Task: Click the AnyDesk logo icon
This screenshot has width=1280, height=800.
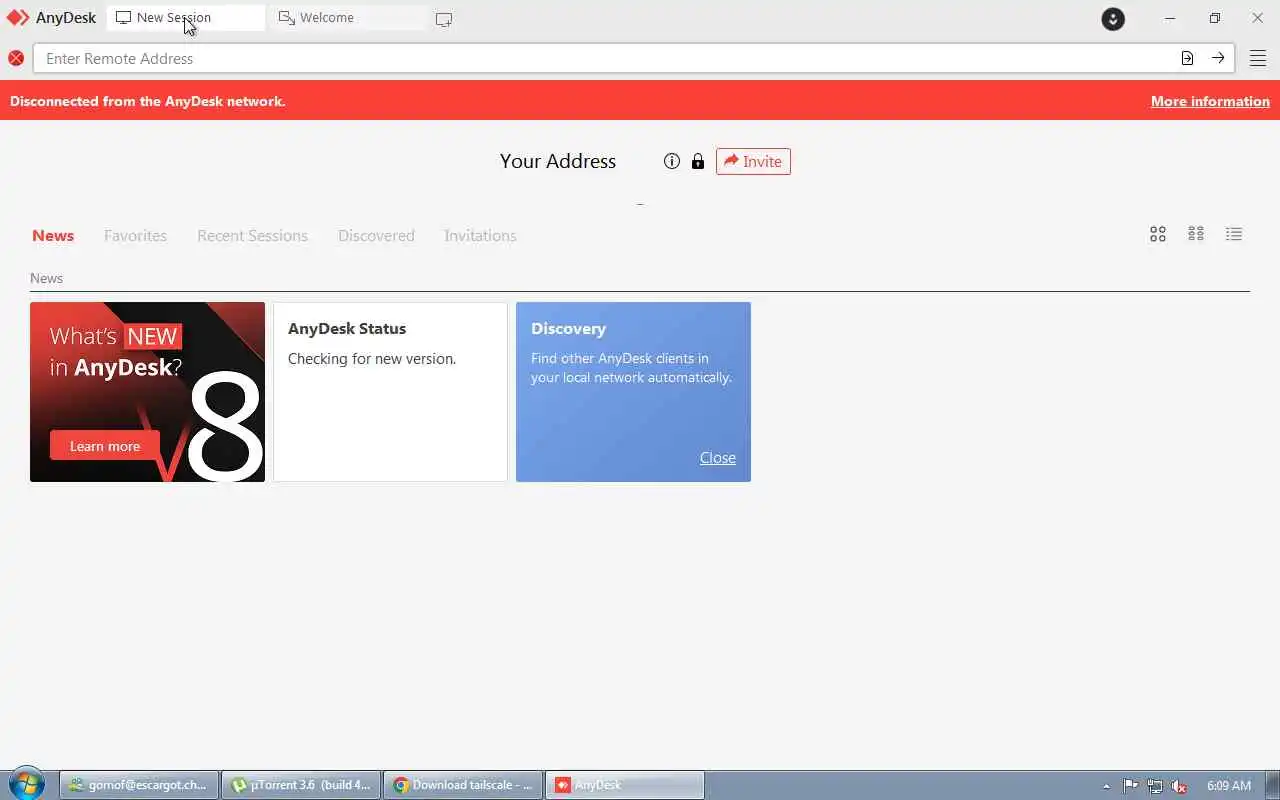Action: tap(18, 18)
